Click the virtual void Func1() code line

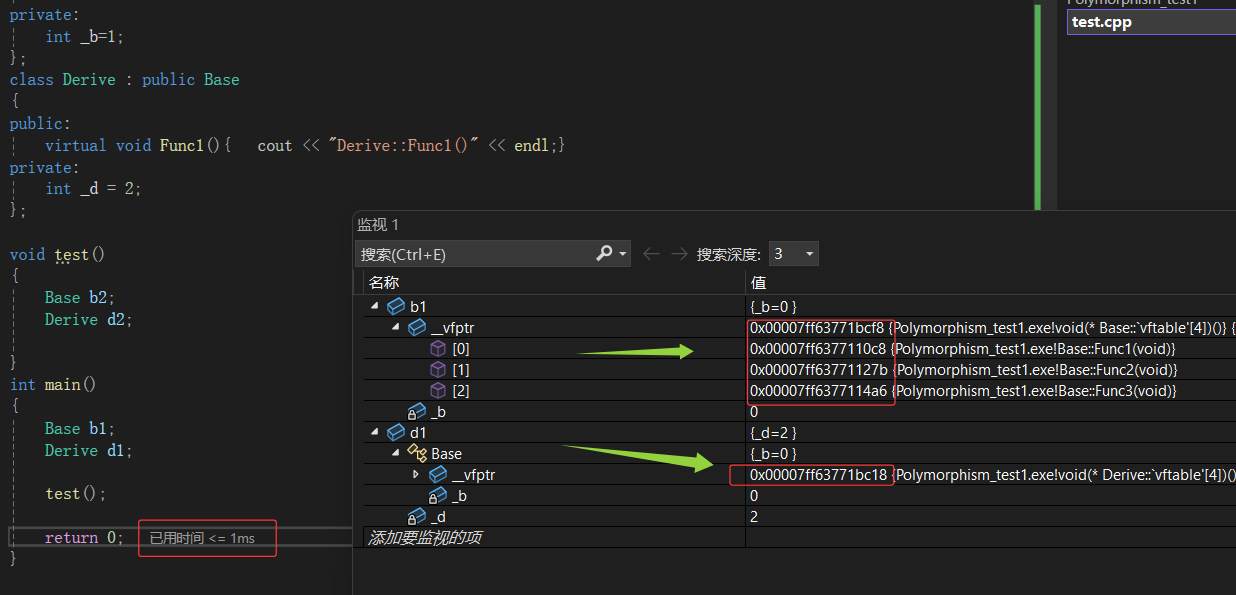point(305,145)
